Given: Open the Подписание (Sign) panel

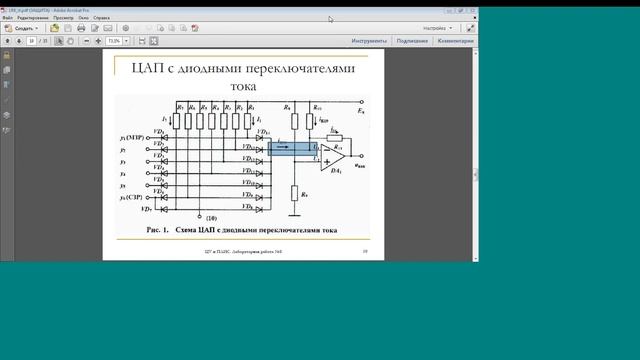Looking at the screenshot, I should pos(412,41).
